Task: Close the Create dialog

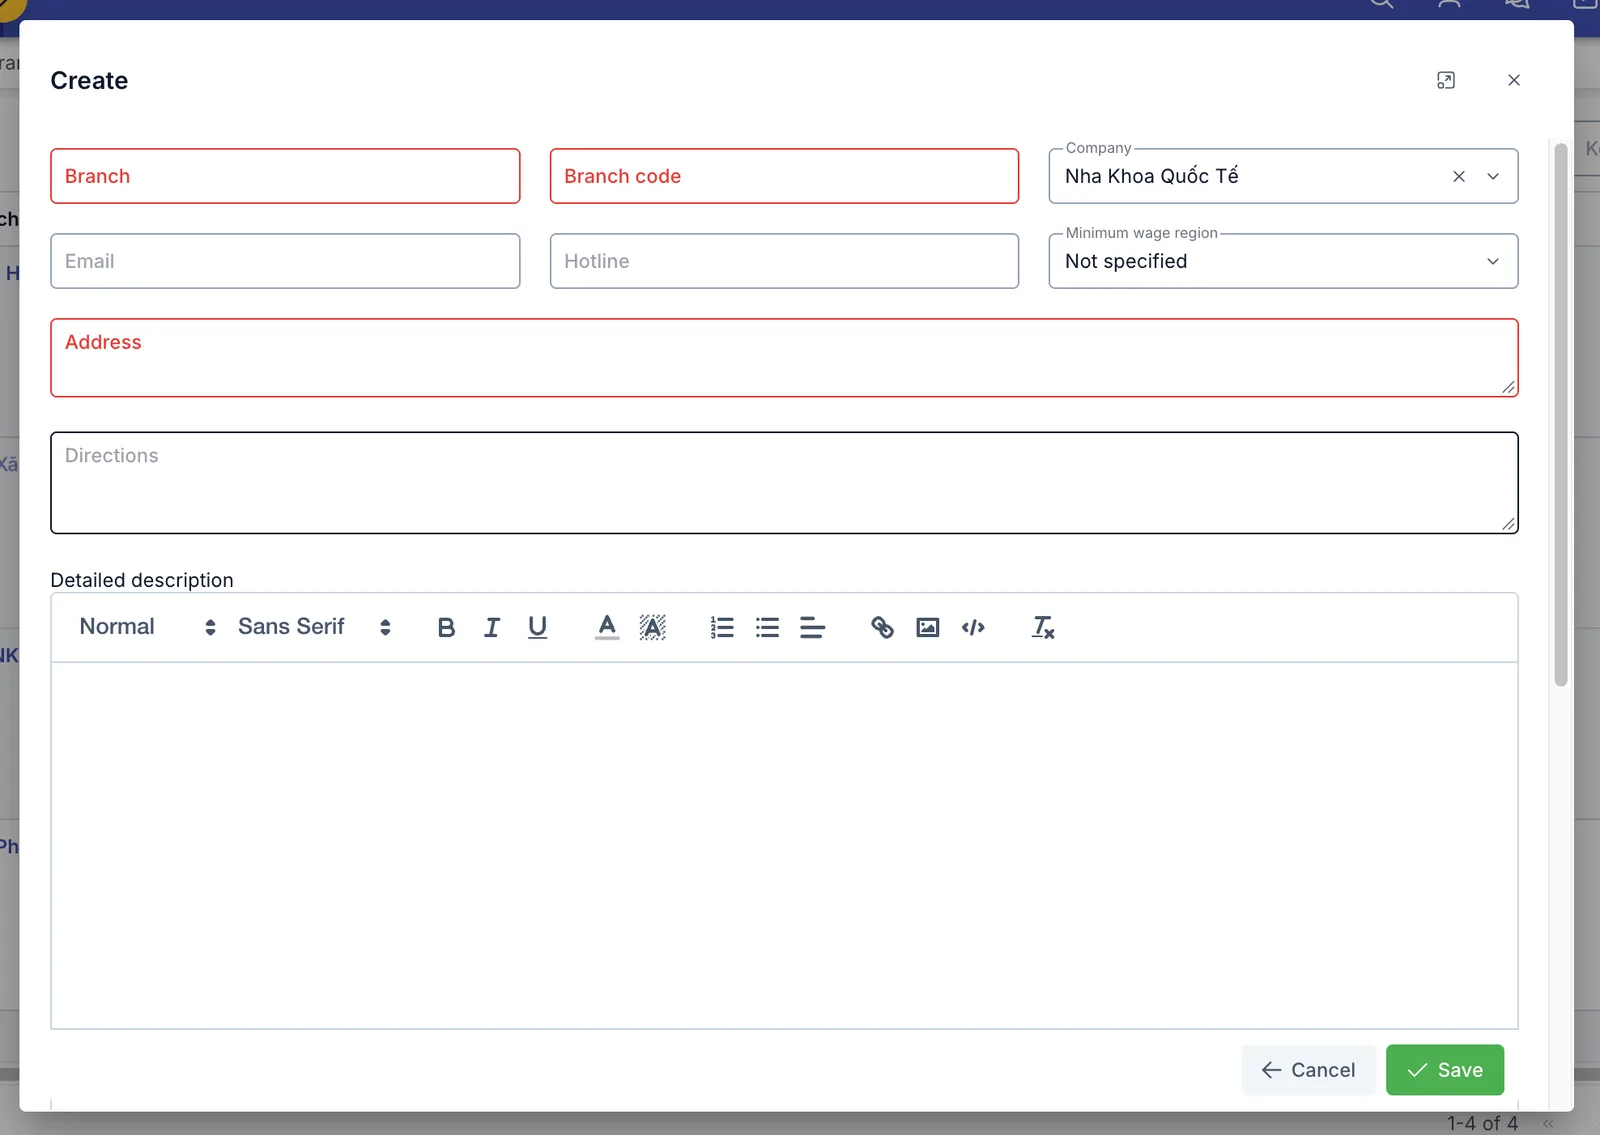Action: click(x=1514, y=80)
